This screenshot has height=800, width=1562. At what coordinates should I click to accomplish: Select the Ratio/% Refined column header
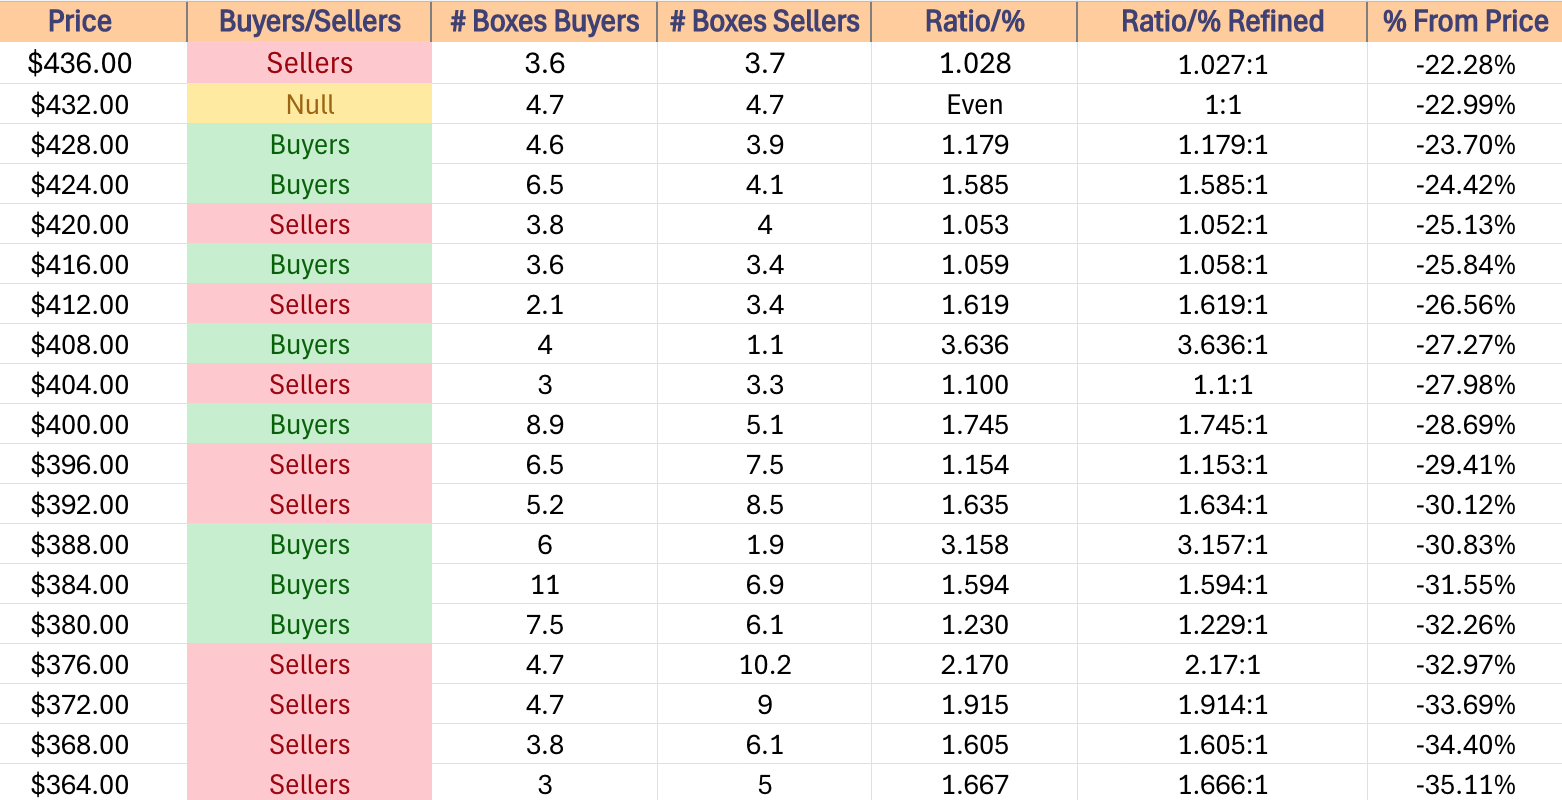pos(1222,21)
